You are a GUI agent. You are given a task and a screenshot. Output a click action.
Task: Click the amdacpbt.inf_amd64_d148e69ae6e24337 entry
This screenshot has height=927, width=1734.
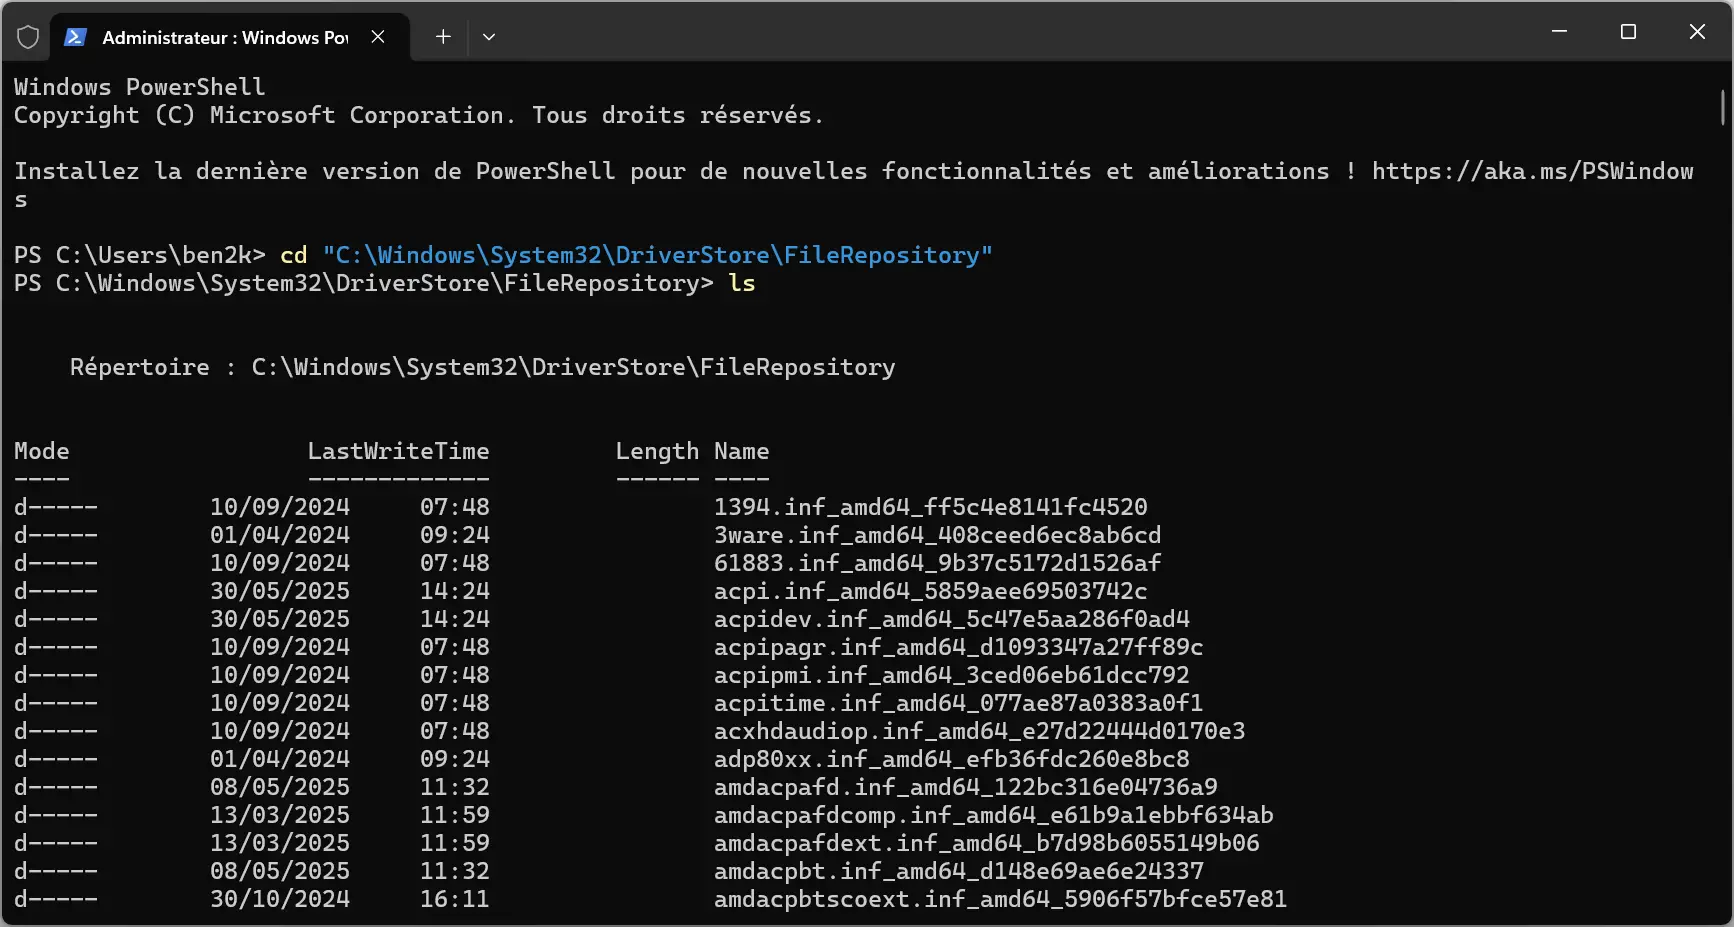click(x=958, y=871)
